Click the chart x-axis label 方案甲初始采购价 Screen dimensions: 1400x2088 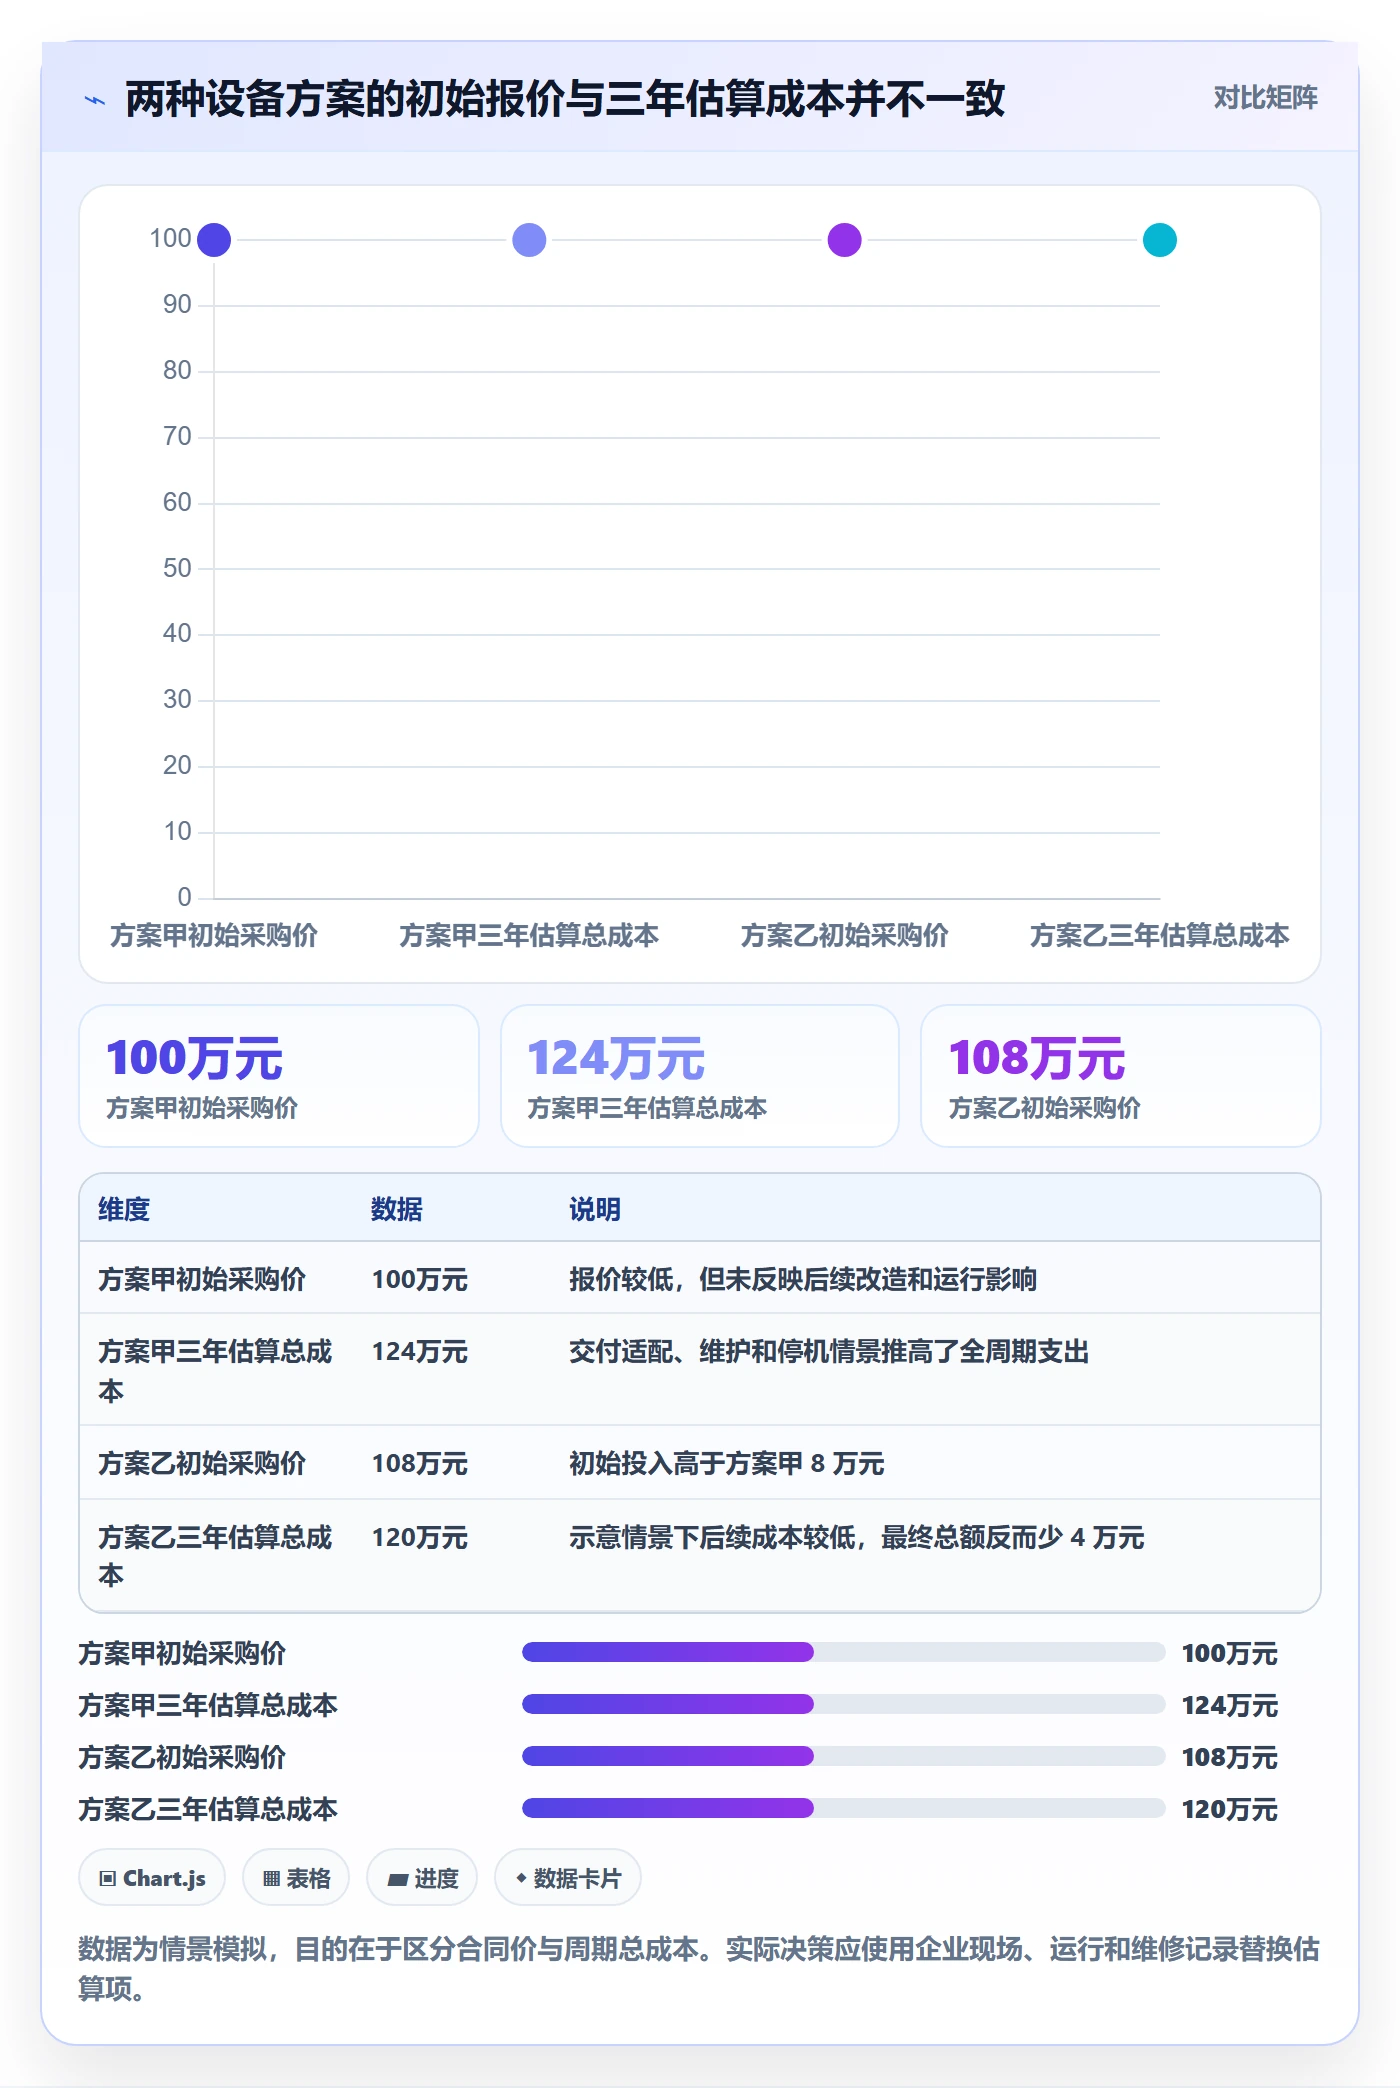[214, 935]
